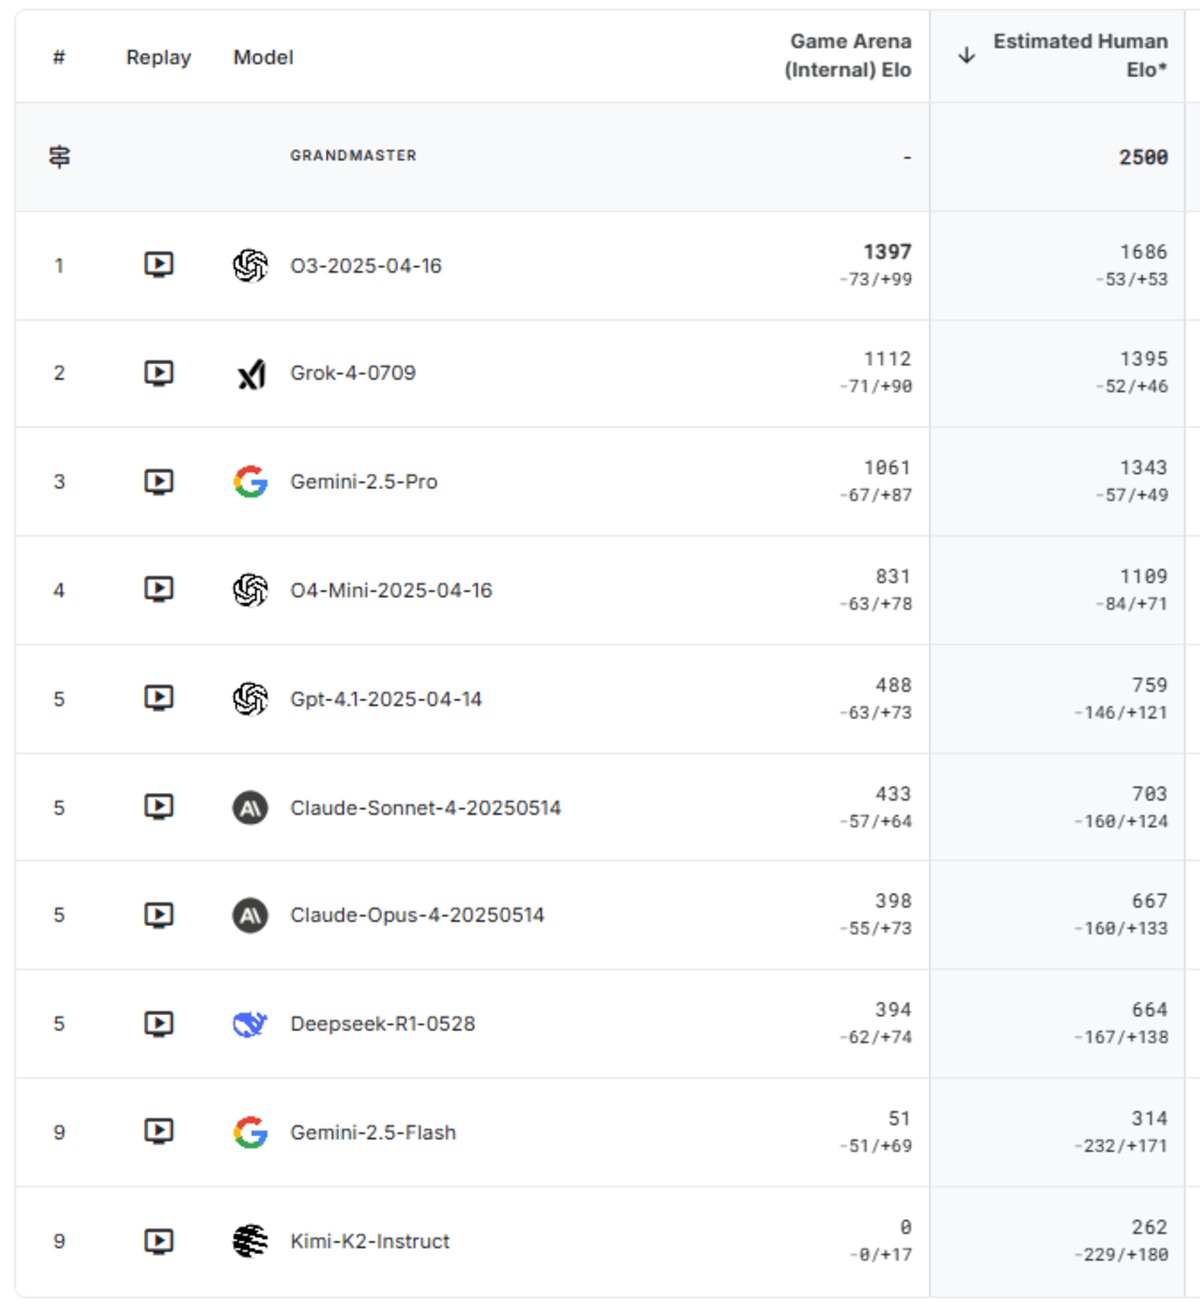Click the Gemini-2.5-Pro model name

(x=363, y=482)
